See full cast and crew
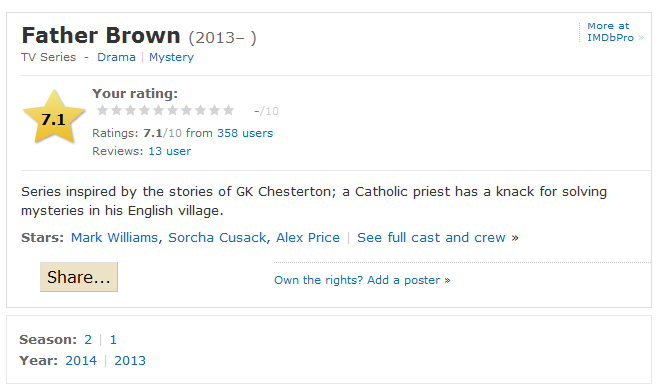658x388 pixels. tap(438, 237)
